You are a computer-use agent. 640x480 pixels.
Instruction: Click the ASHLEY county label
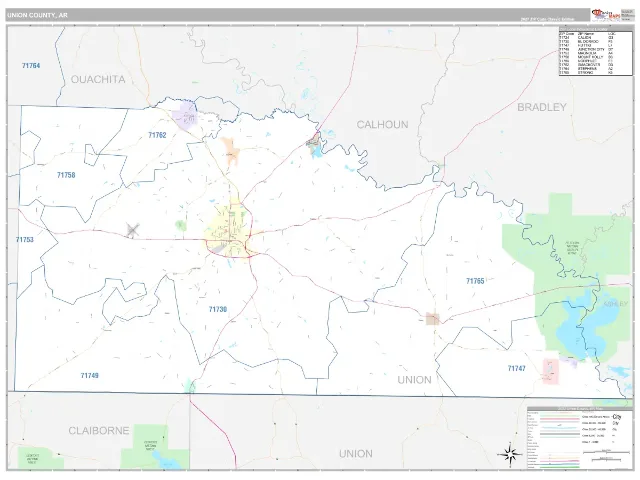[x=616, y=304]
